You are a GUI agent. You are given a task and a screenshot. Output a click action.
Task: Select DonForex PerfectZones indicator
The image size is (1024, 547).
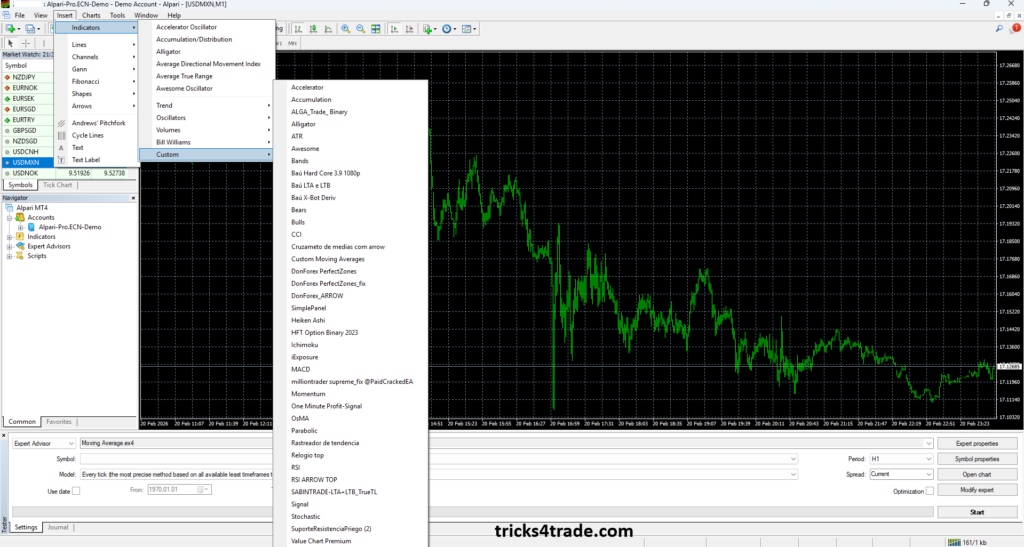tap(324, 272)
